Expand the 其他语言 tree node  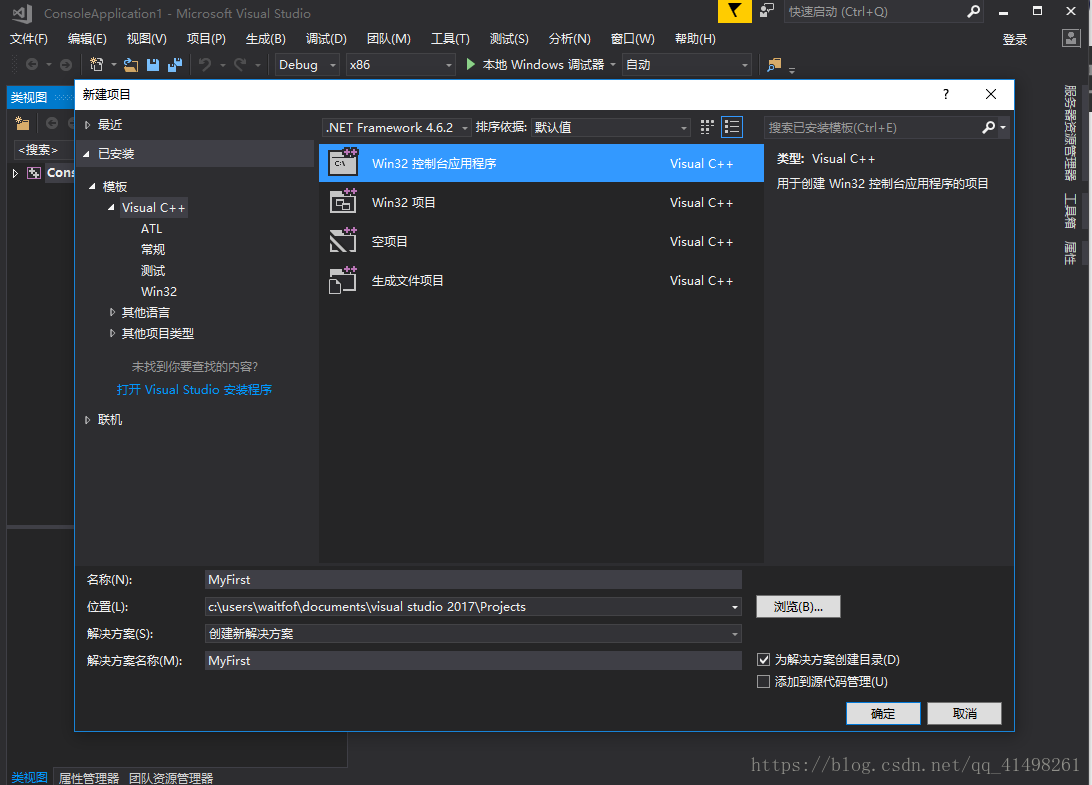pyautogui.click(x=112, y=312)
